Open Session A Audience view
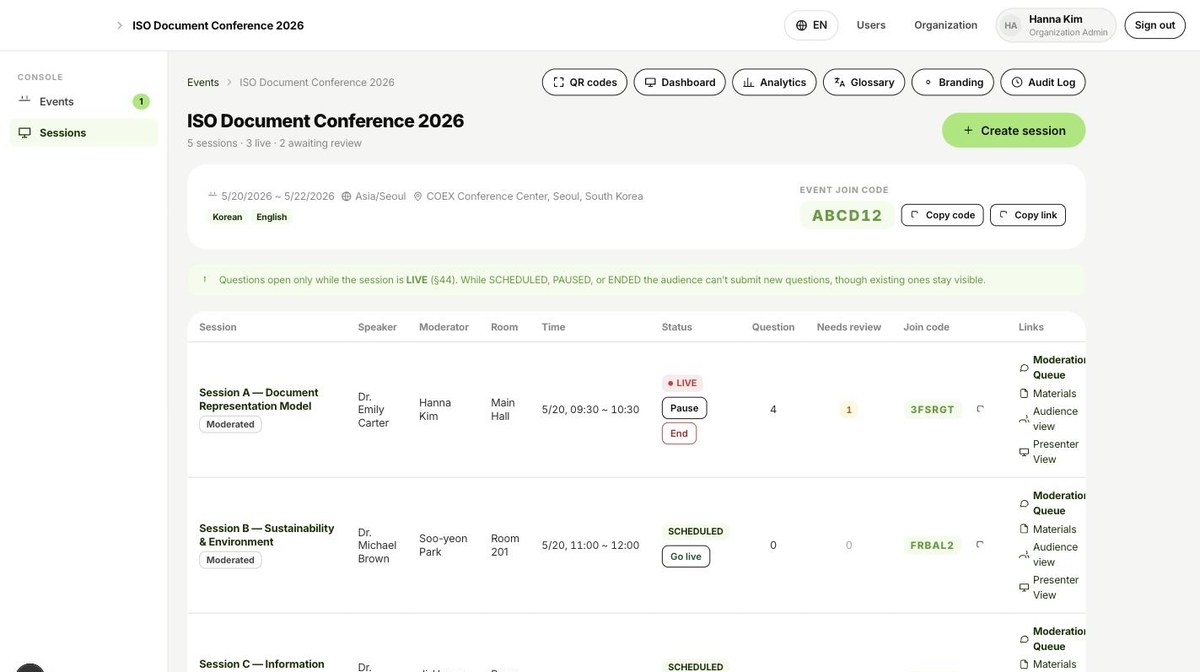 [x=1048, y=419]
